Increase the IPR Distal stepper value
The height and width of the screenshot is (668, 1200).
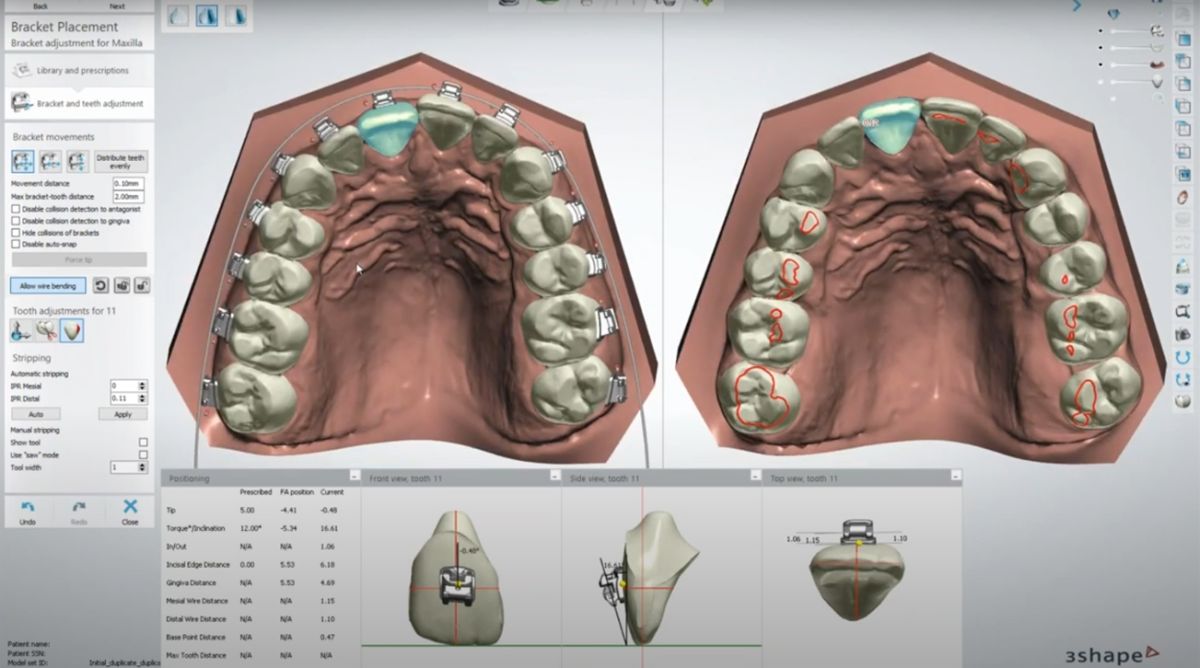pos(143,394)
